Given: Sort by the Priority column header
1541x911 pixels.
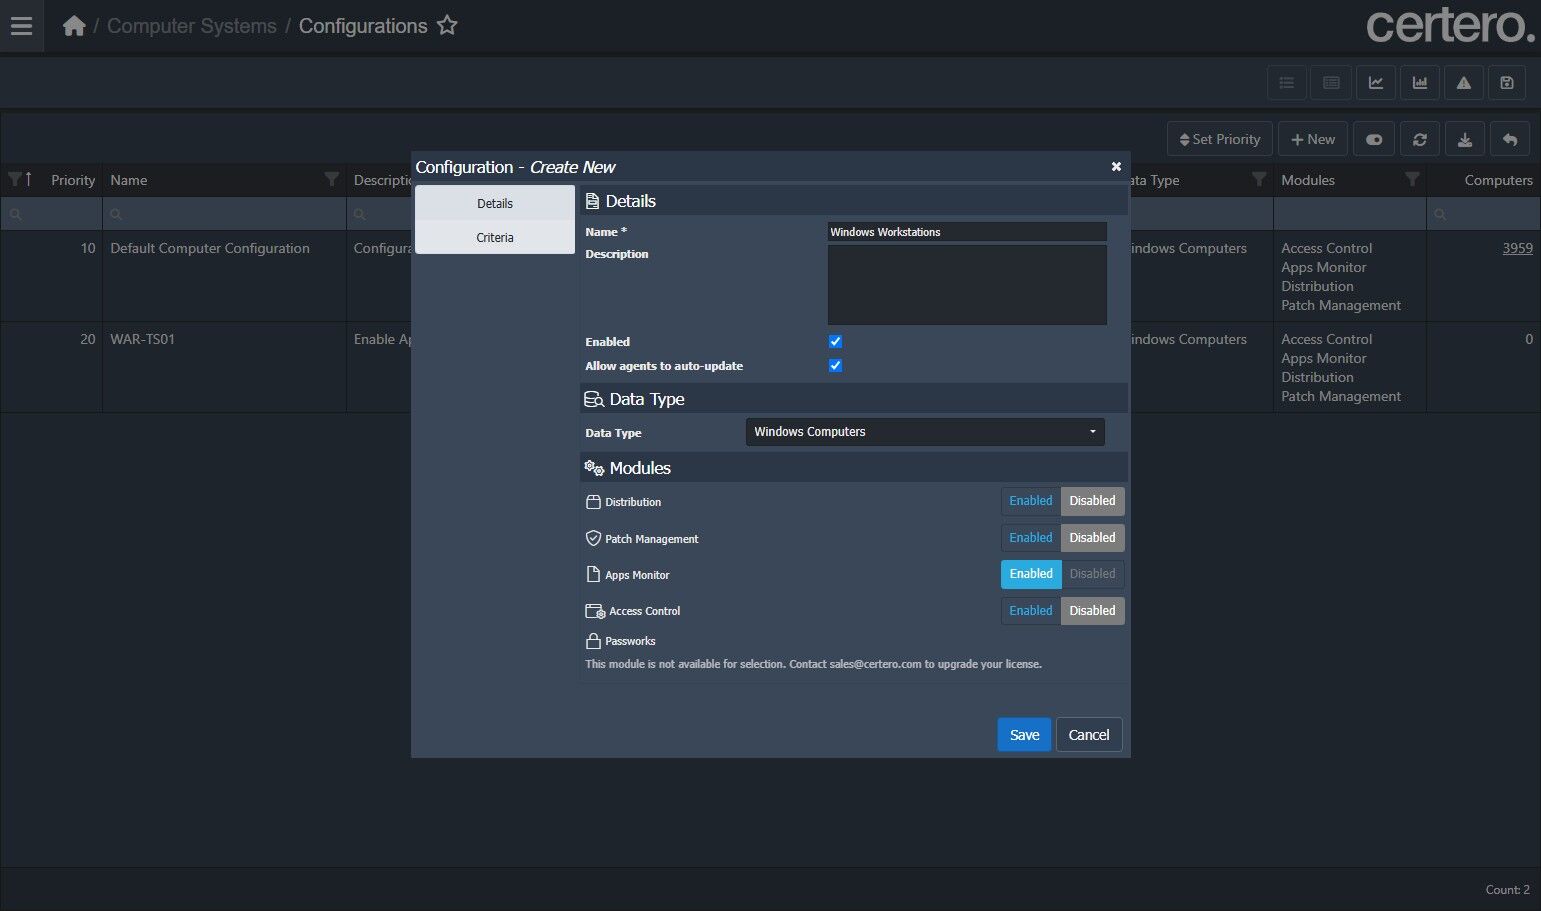Looking at the screenshot, I should (x=73, y=180).
